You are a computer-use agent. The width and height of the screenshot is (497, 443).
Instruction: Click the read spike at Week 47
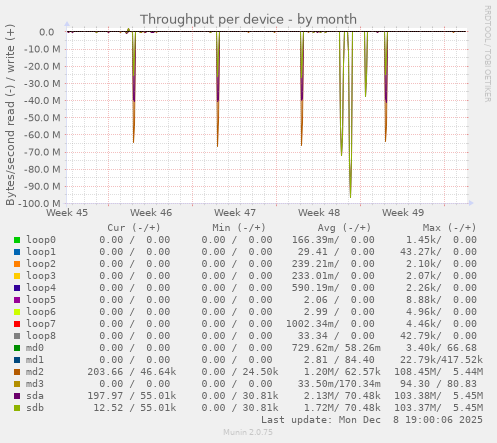point(218,88)
